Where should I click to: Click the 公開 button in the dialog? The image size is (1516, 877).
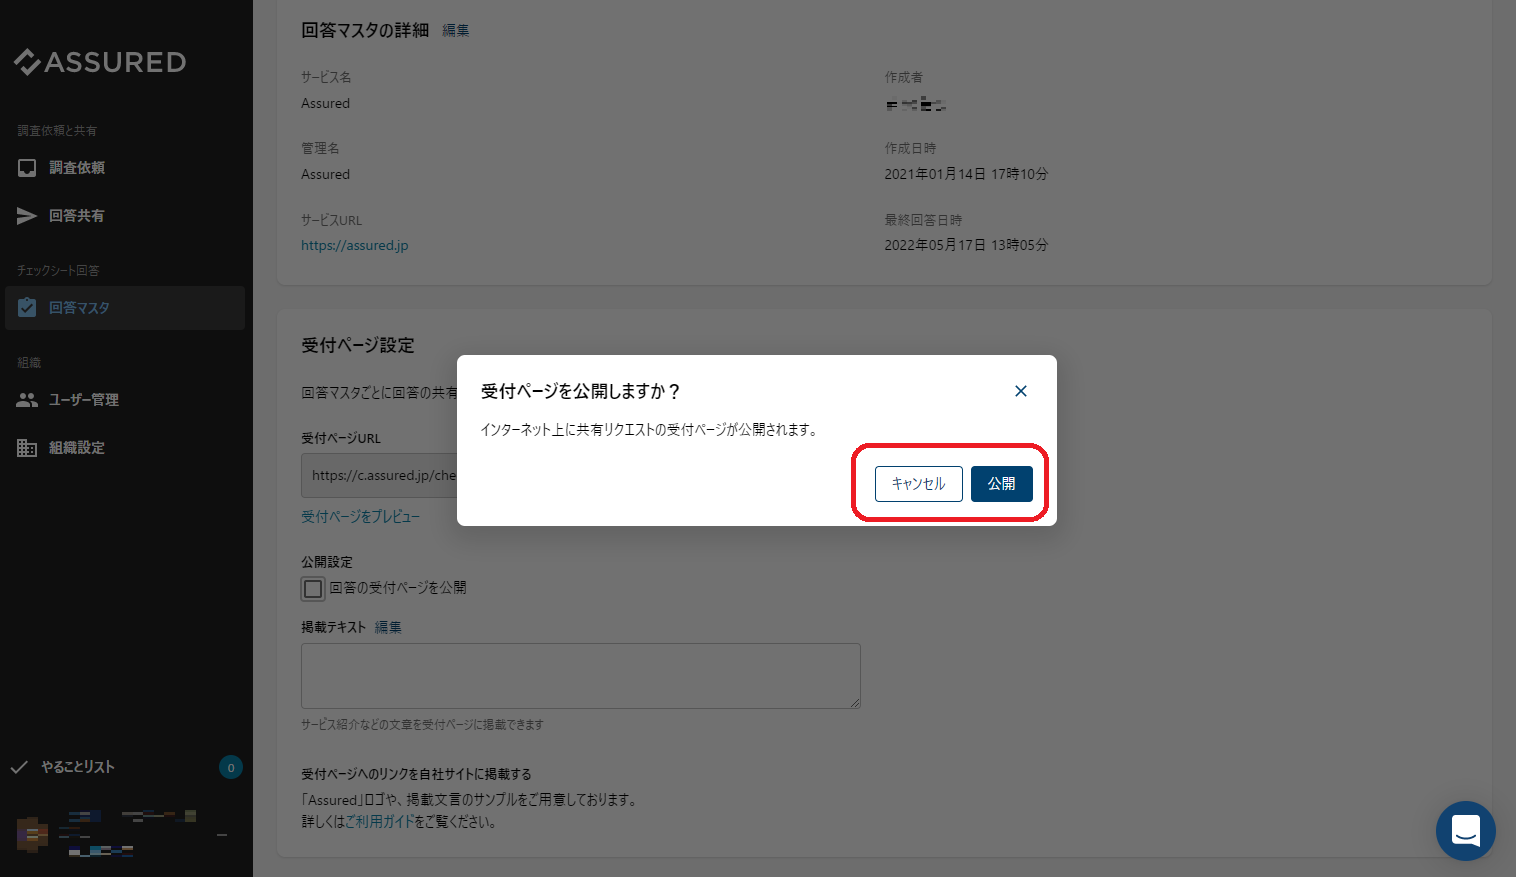pyautogui.click(x=1002, y=484)
